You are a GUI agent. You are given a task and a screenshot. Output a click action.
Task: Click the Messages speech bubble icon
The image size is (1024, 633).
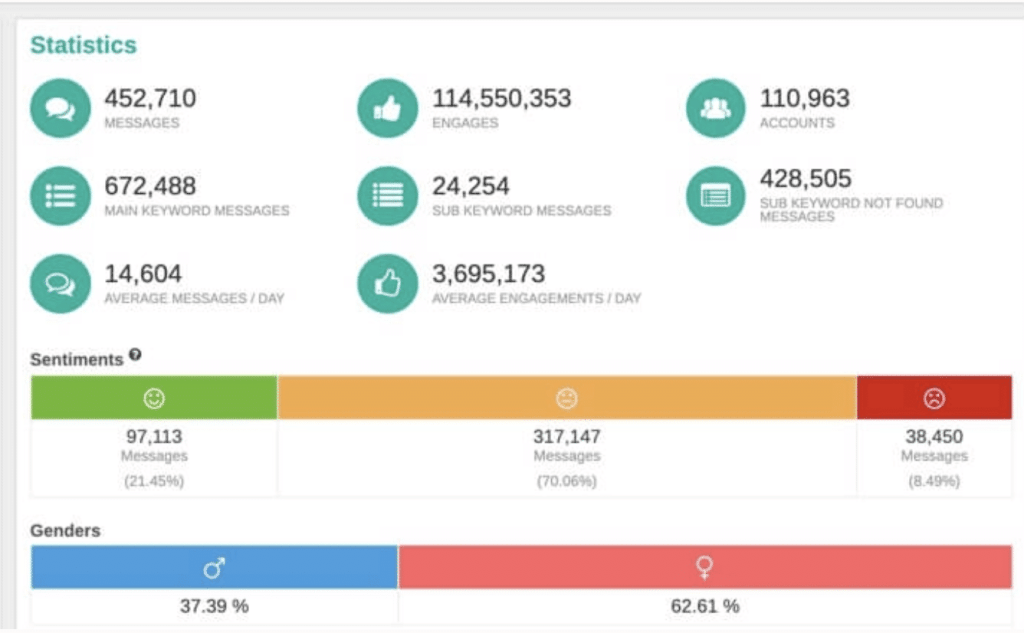[60, 108]
